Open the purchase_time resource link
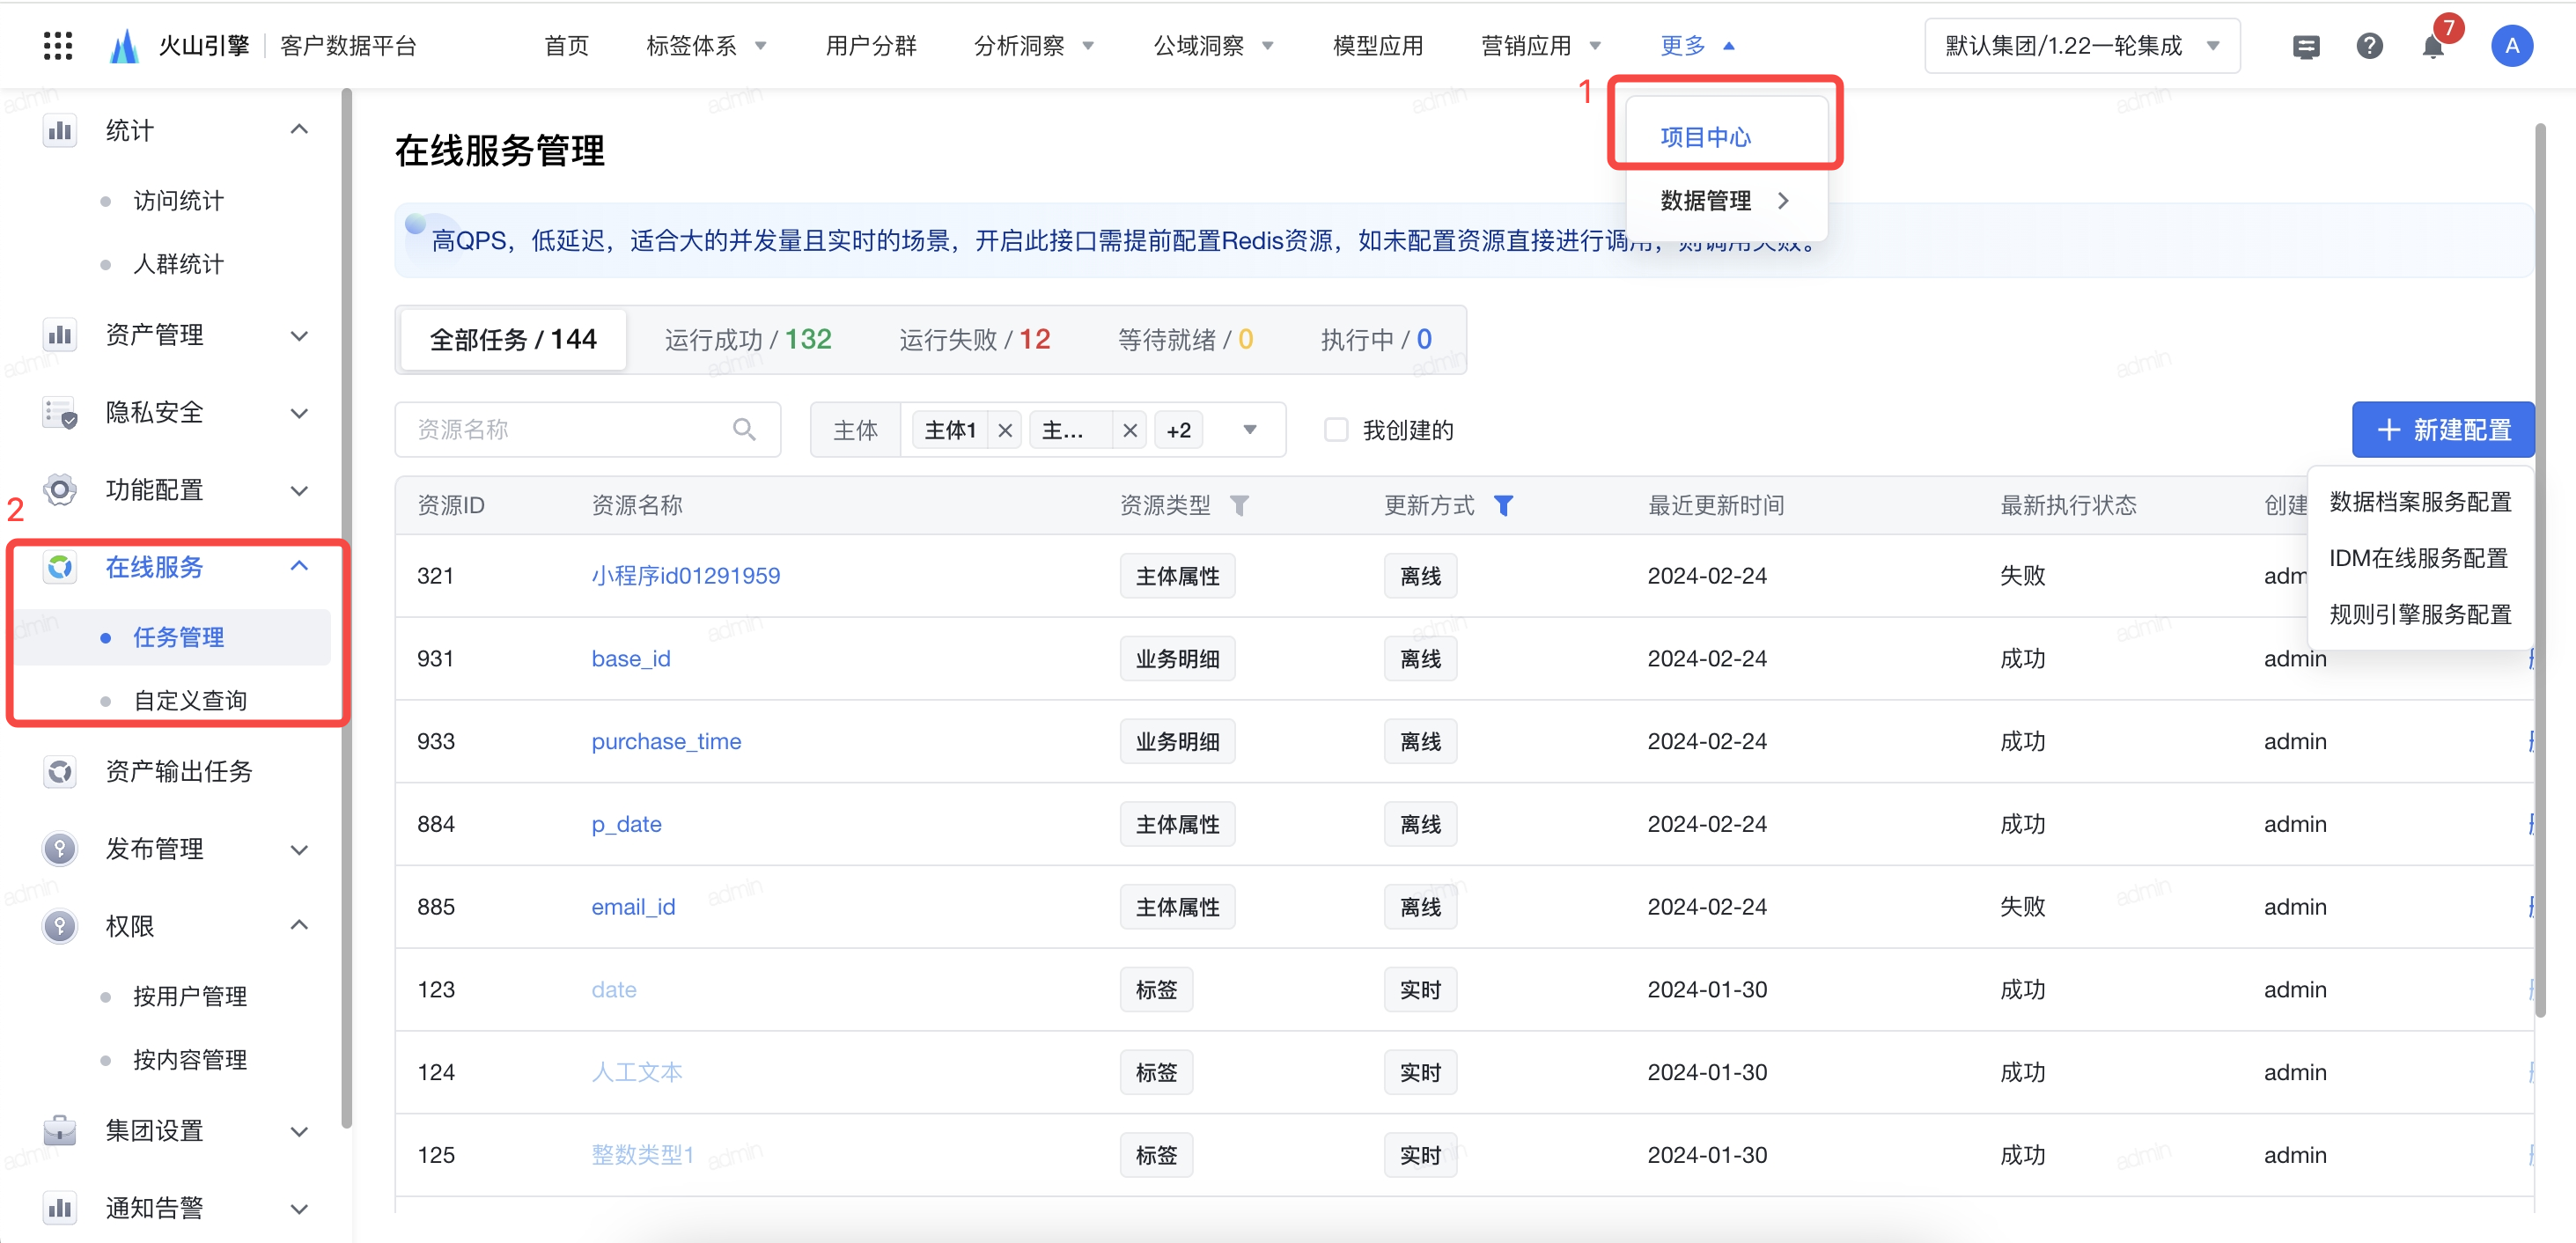Image resolution: width=2576 pixels, height=1243 pixels. tap(667, 742)
